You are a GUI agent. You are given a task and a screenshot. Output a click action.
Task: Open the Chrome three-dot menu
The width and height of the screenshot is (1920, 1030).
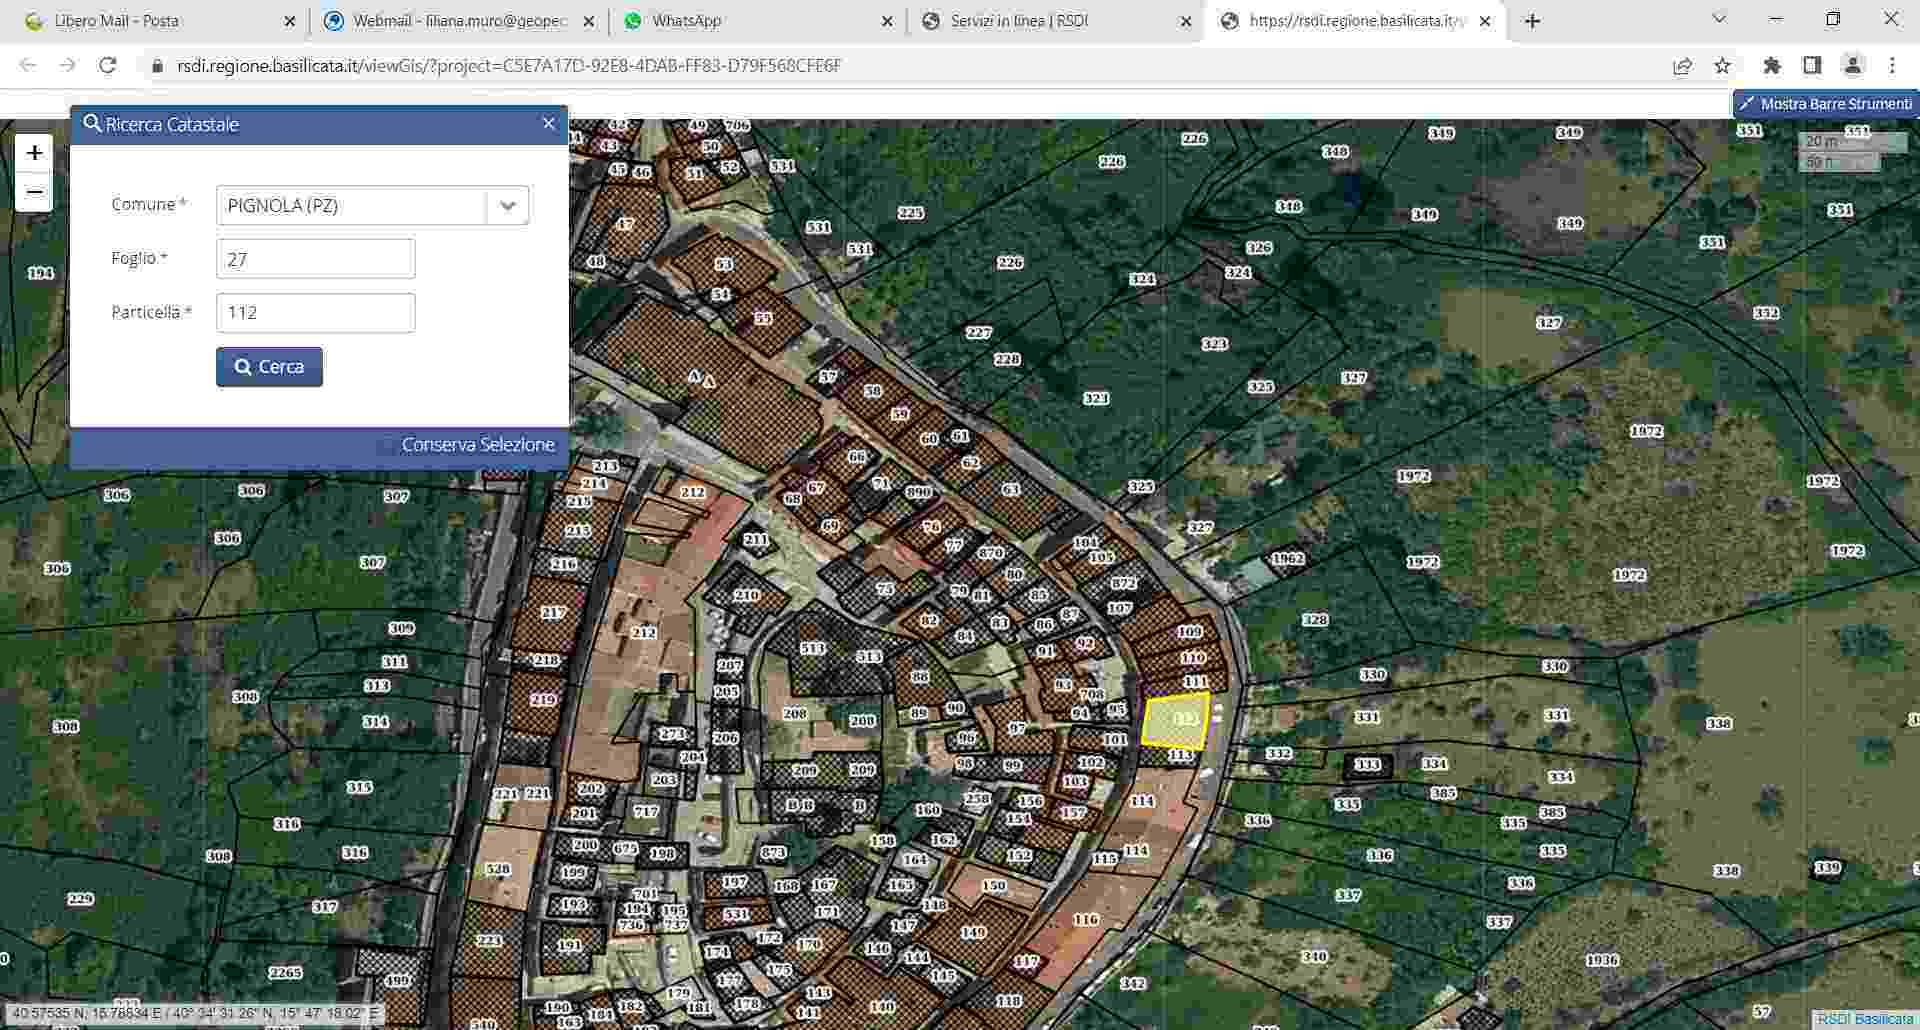coord(1892,66)
